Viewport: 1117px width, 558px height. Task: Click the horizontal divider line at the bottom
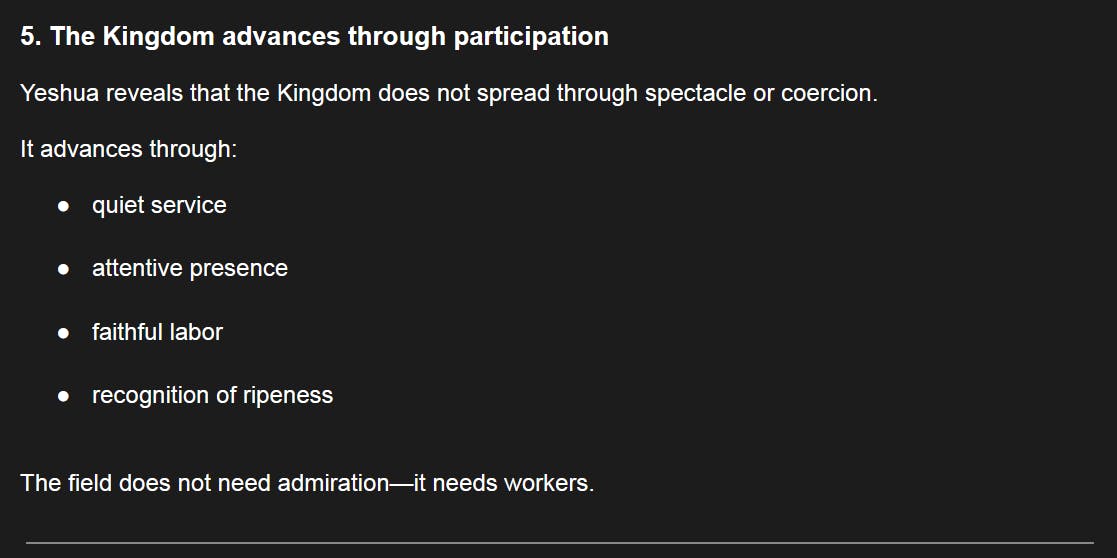(x=558, y=543)
